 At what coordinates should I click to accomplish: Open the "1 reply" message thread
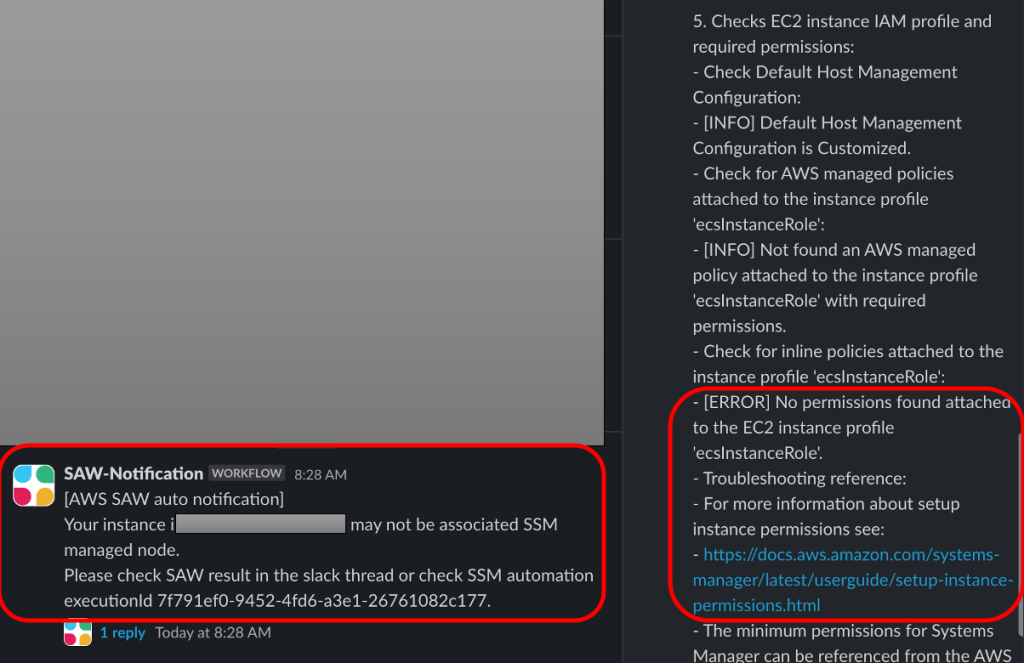click(122, 632)
